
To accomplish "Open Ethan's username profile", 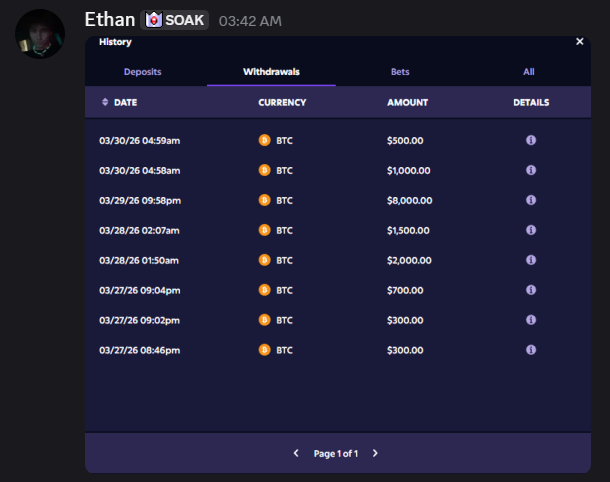I will coord(110,19).
